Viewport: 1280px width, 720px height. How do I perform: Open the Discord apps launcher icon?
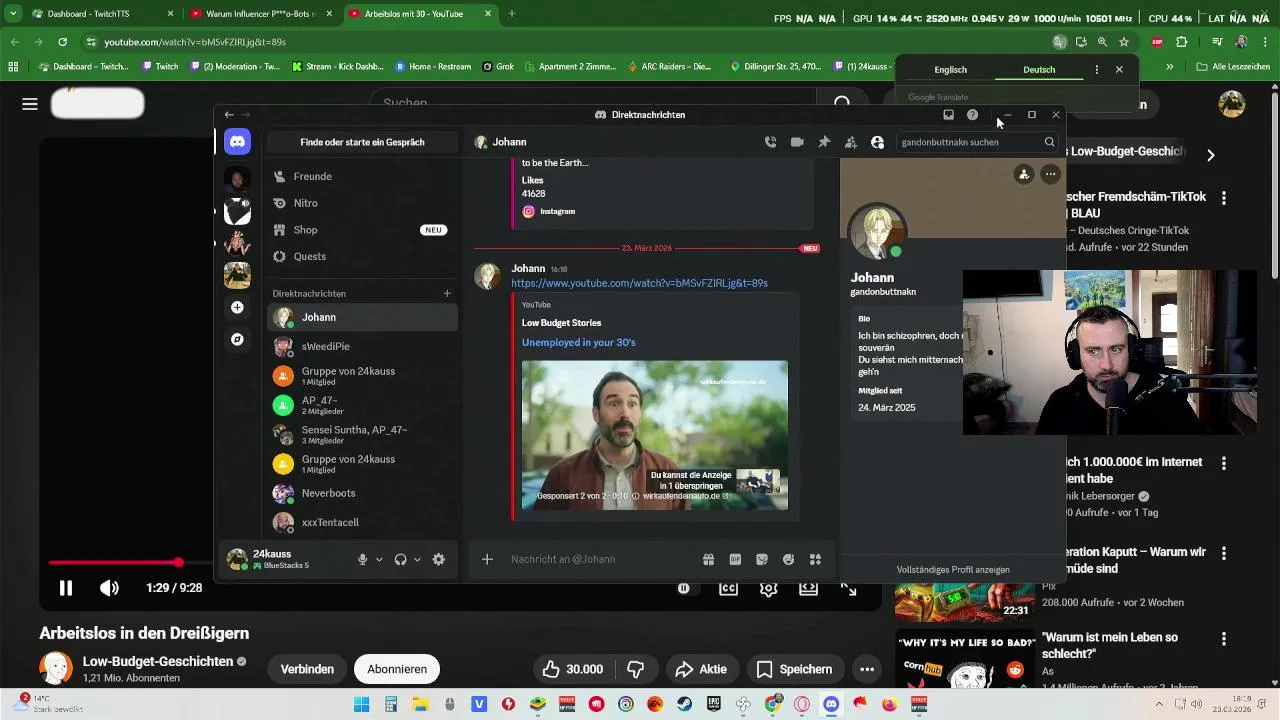pyautogui.click(x=815, y=560)
